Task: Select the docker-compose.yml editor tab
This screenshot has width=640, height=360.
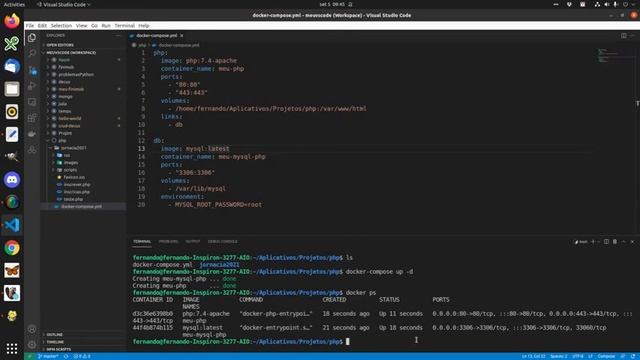Action: (x=157, y=36)
